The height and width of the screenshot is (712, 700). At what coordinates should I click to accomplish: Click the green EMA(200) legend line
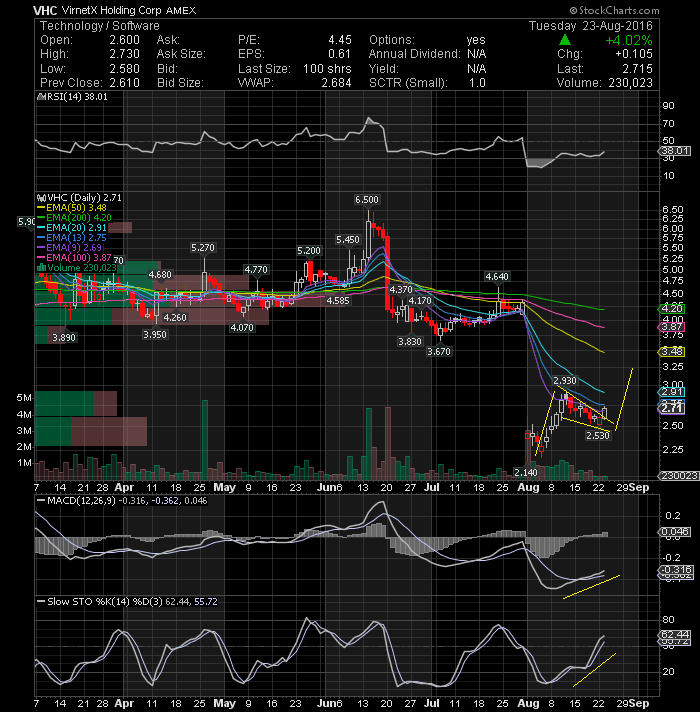click(41, 218)
